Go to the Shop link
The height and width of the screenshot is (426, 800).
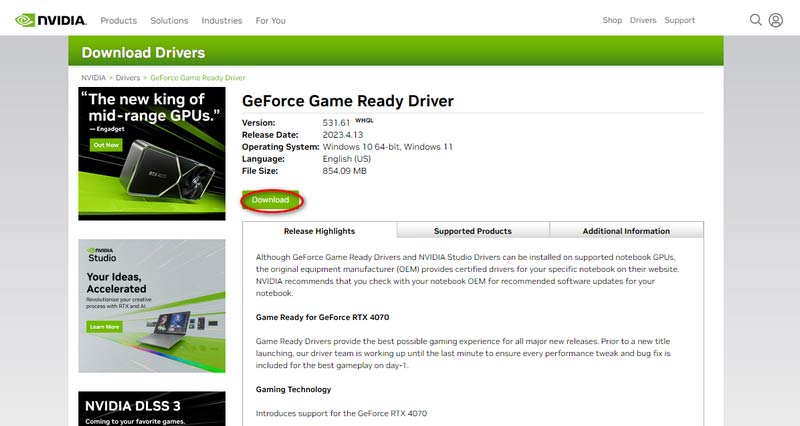(x=612, y=20)
